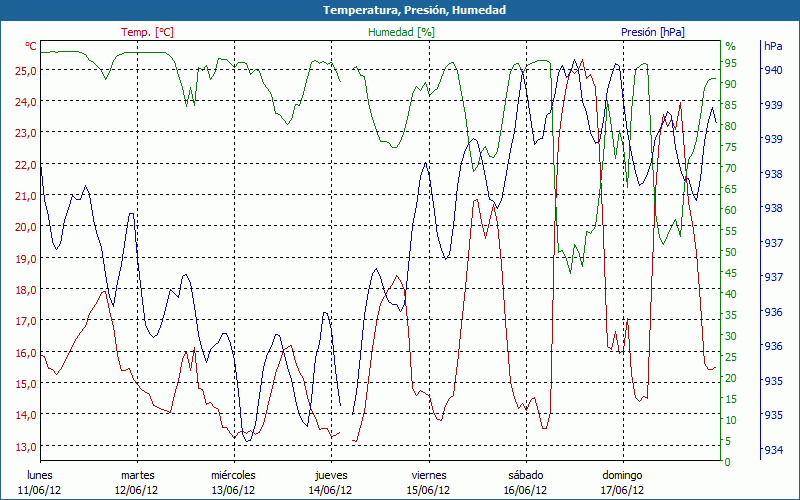Select the sábado day label
Screen dimensions: 800x500
(525, 475)
